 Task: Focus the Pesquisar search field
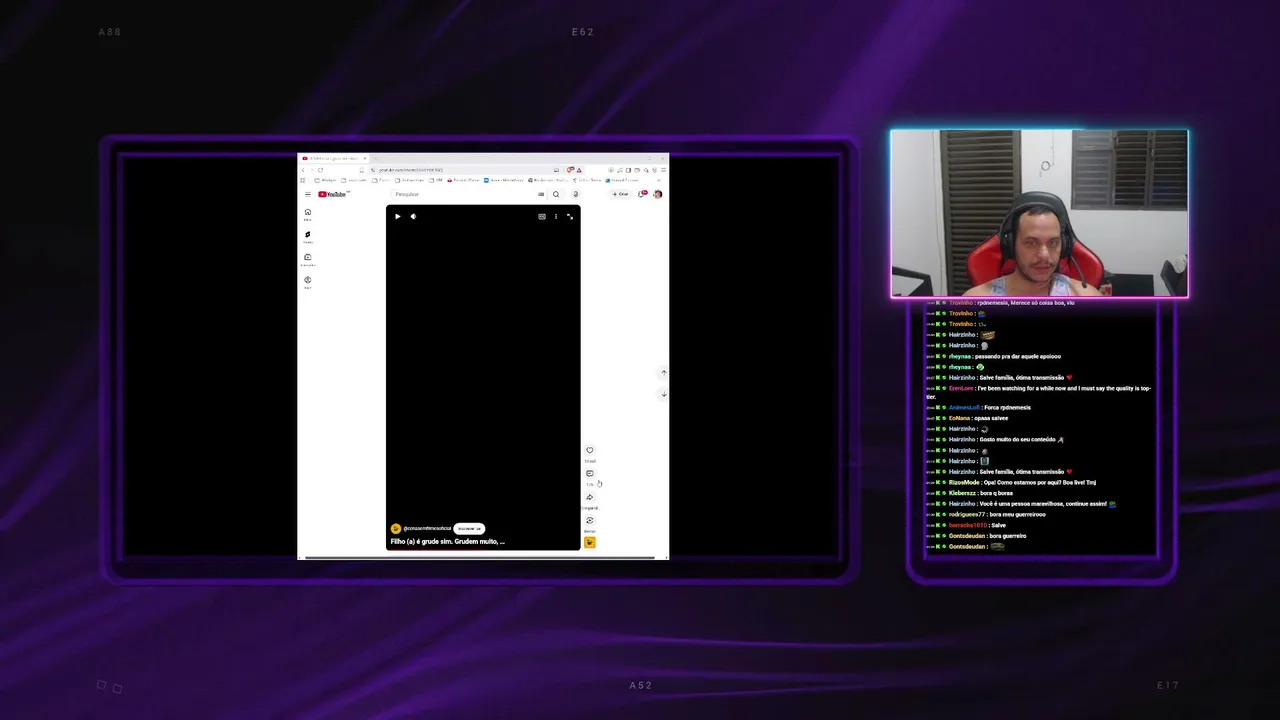(x=465, y=194)
